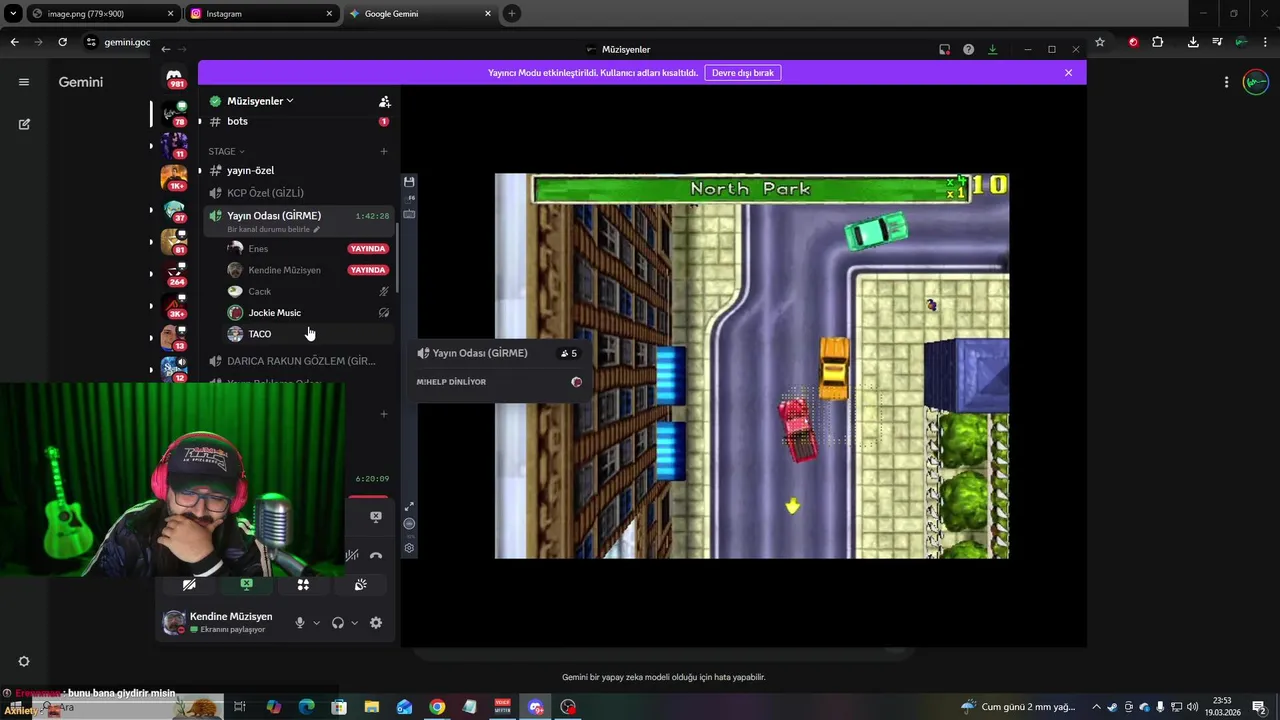This screenshot has width=1280, height=720.
Task: Open the server icon with 1K+ badge
Action: (174, 177)
